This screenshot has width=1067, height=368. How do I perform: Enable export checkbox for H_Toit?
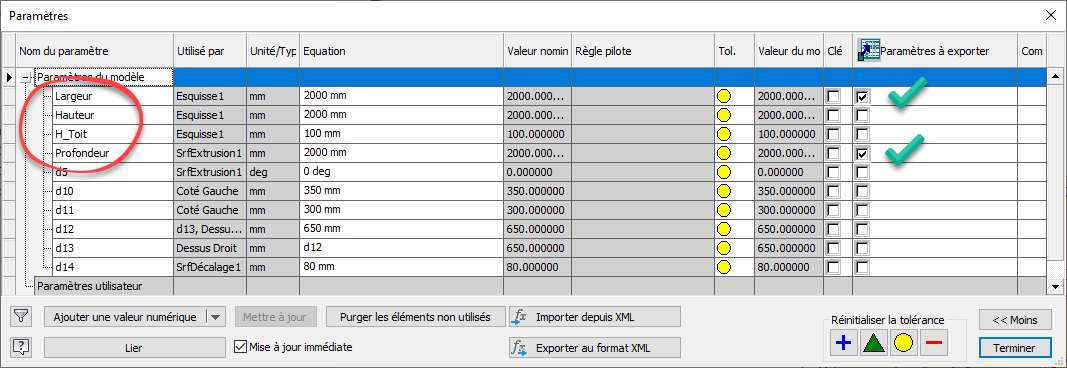point(862,135)
